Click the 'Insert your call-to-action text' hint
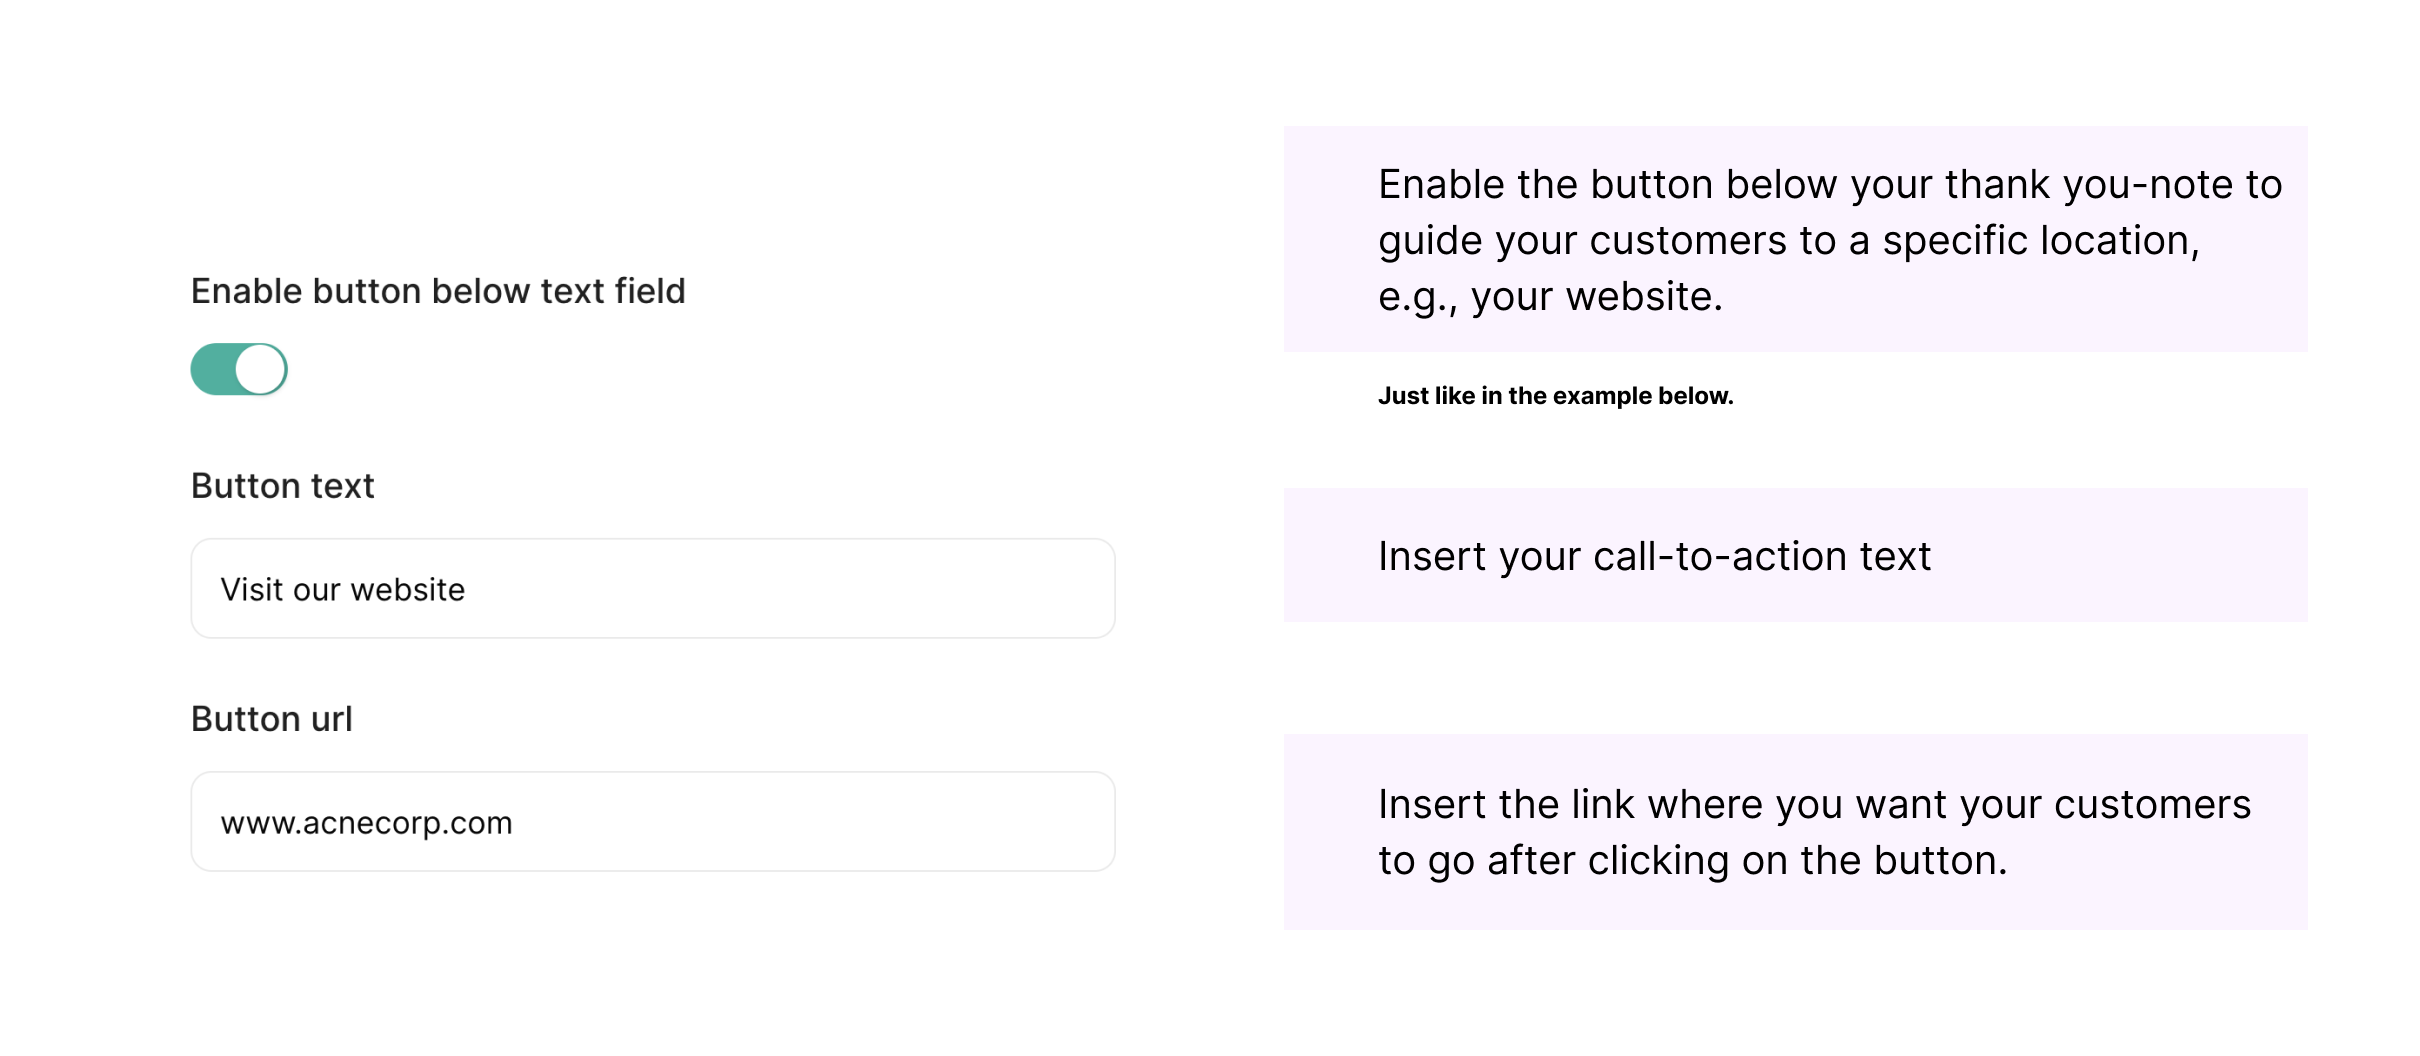2420x1056 pixels. pyautogui.click(x=1654, y=556)
